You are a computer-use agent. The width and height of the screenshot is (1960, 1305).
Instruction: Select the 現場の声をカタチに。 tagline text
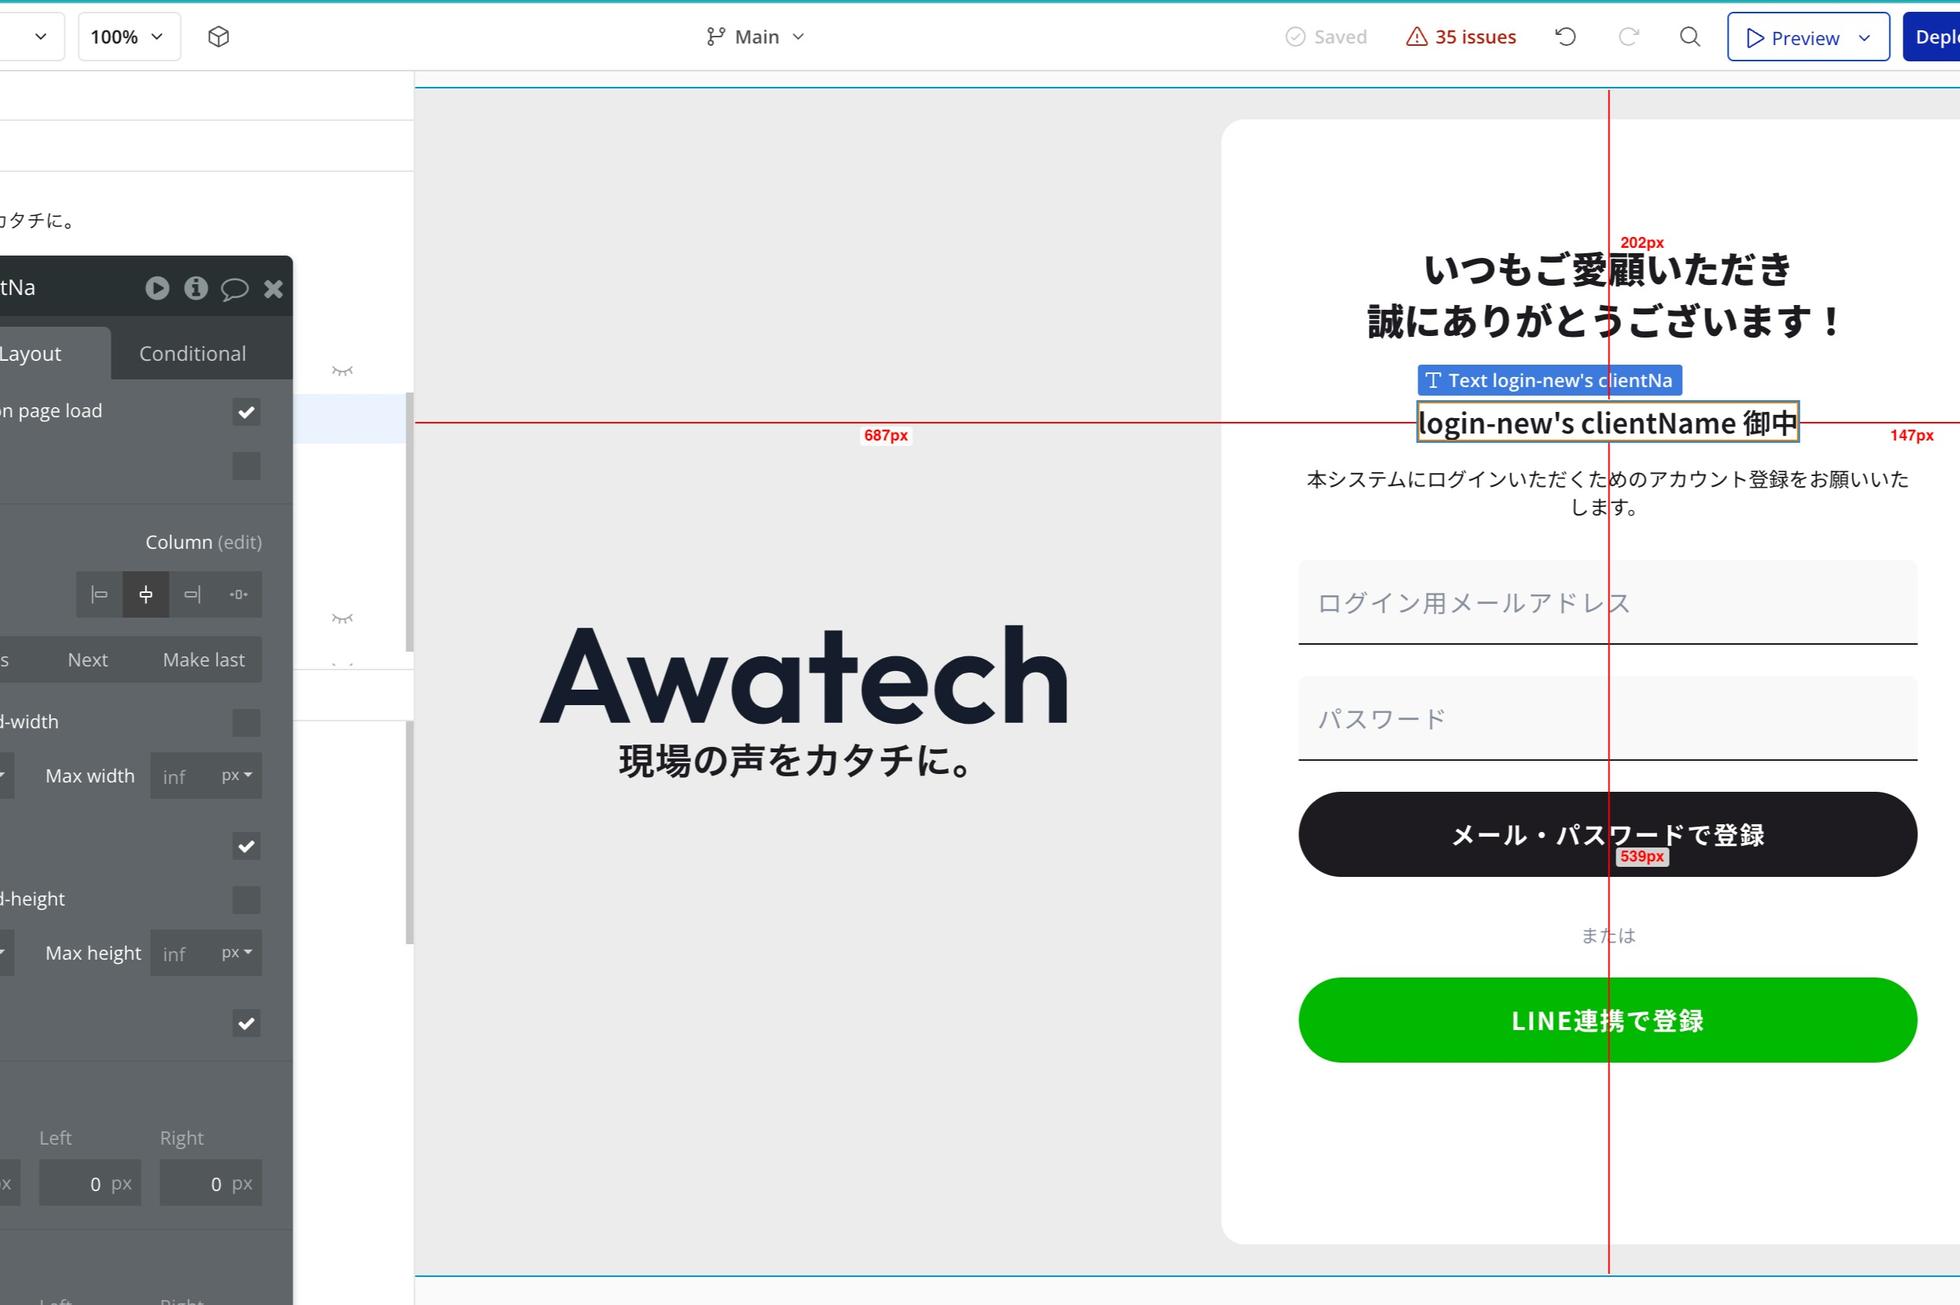coord(795,761)
